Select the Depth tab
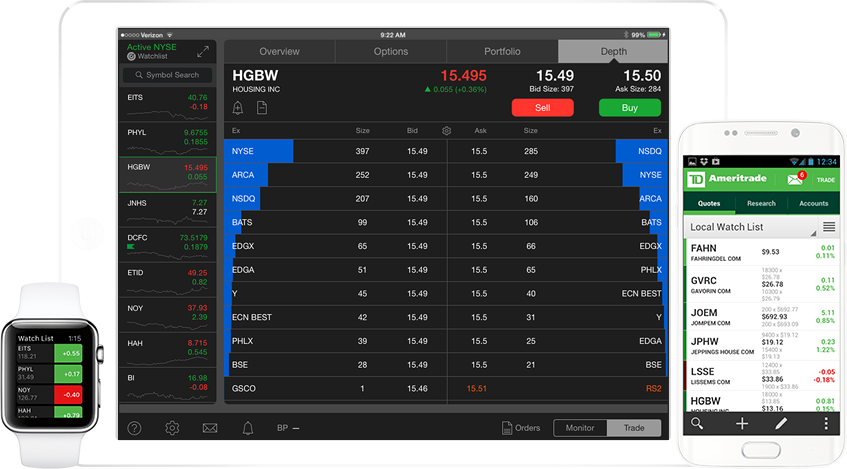 (x=613, y=51)
